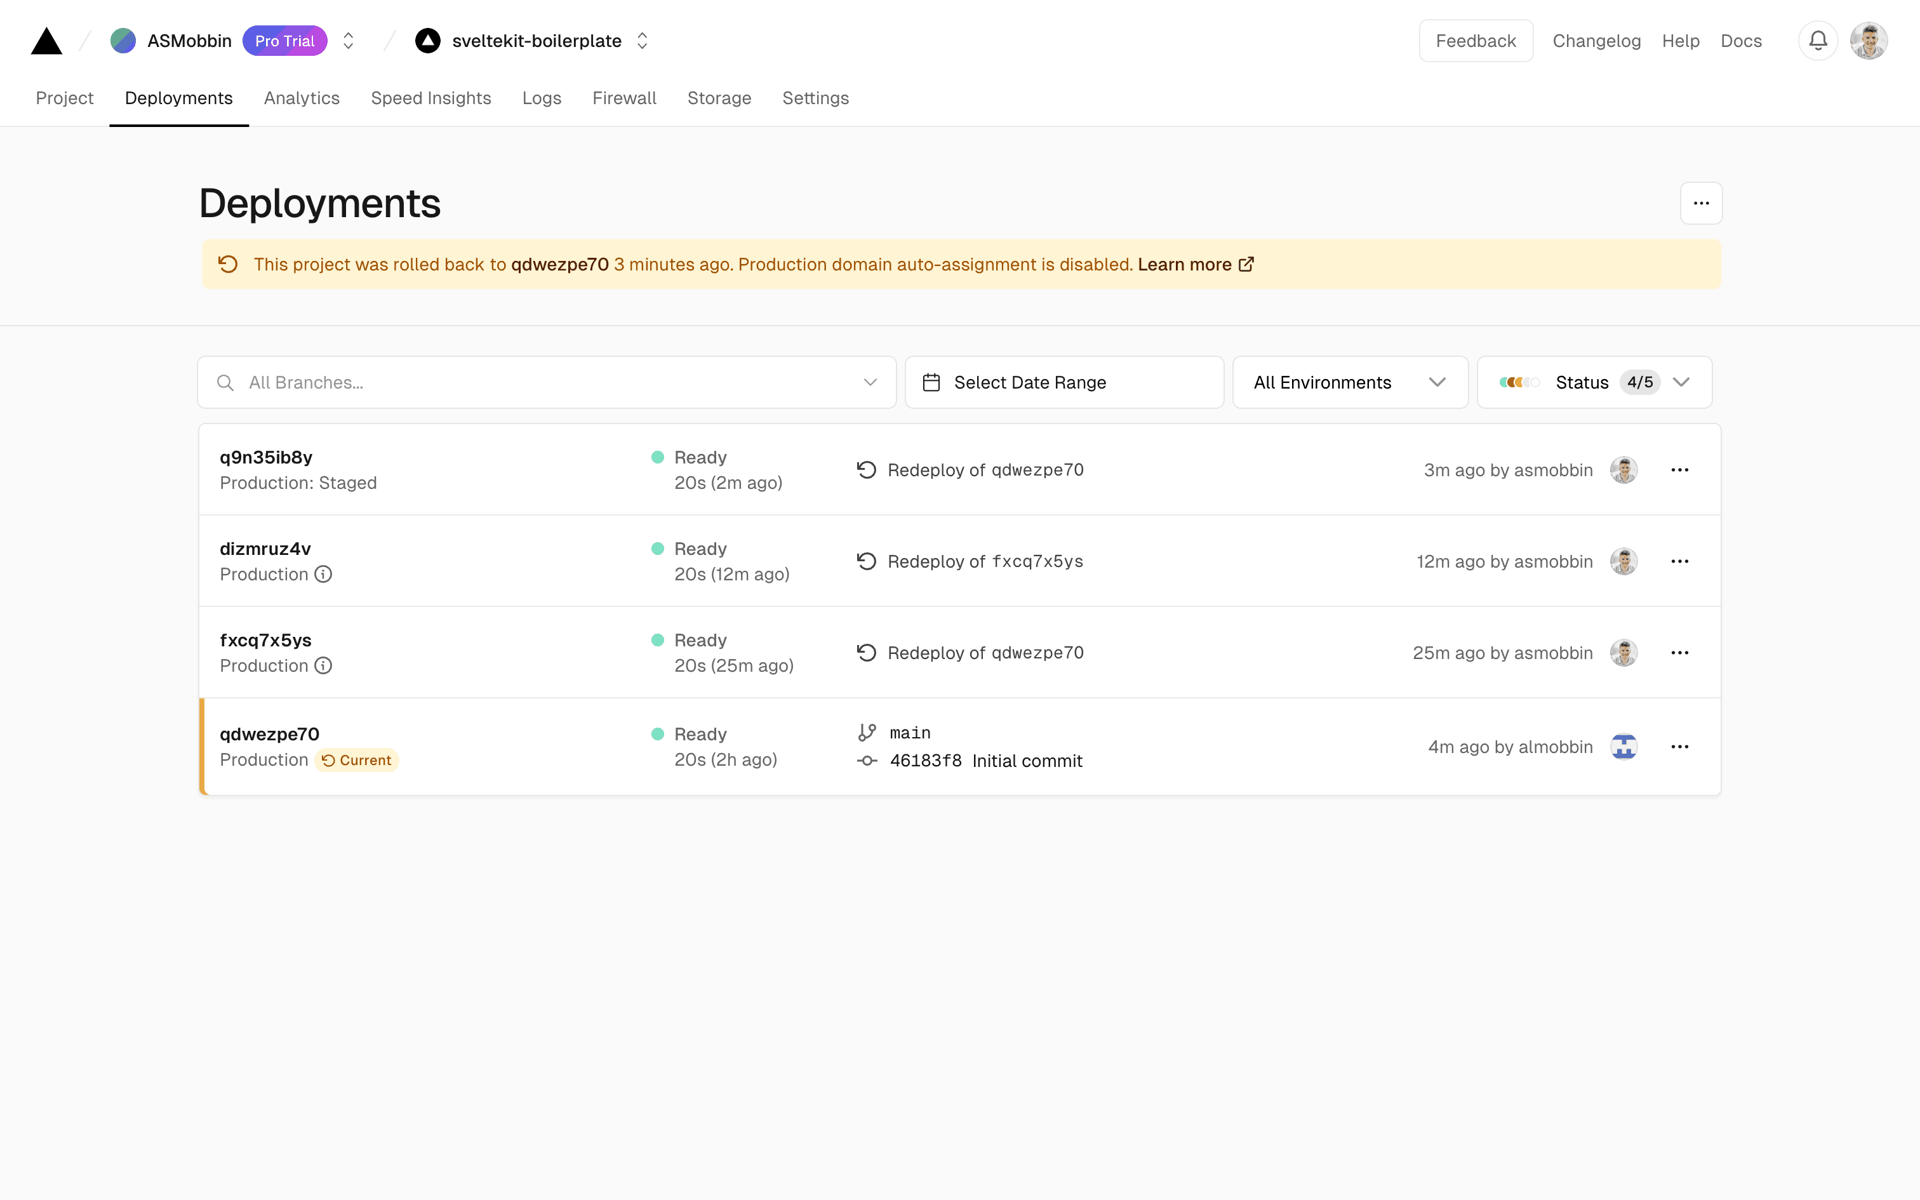Click the main branch icon in qdwezpe70 row

[x=867, y=733]
